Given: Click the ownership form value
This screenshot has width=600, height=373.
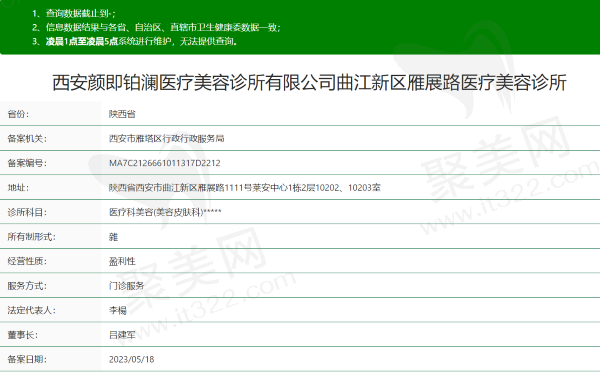Looking at the screenshot, I should tap(113, 237).
